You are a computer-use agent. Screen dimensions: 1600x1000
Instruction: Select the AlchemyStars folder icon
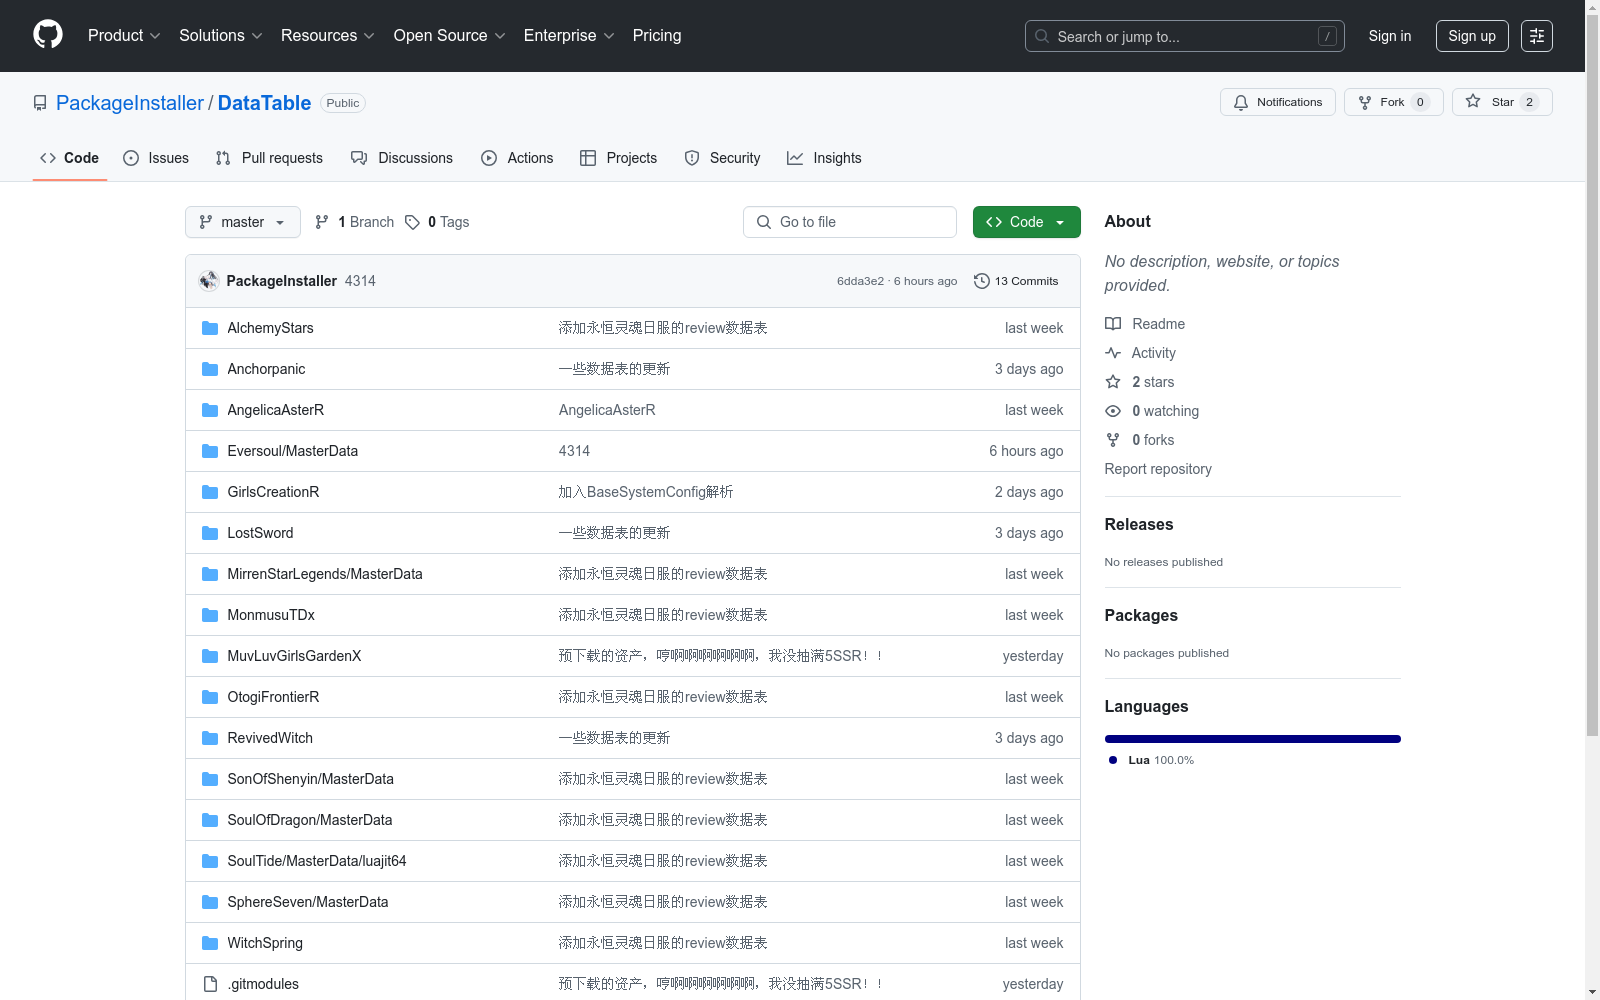[x=209, y=327]
